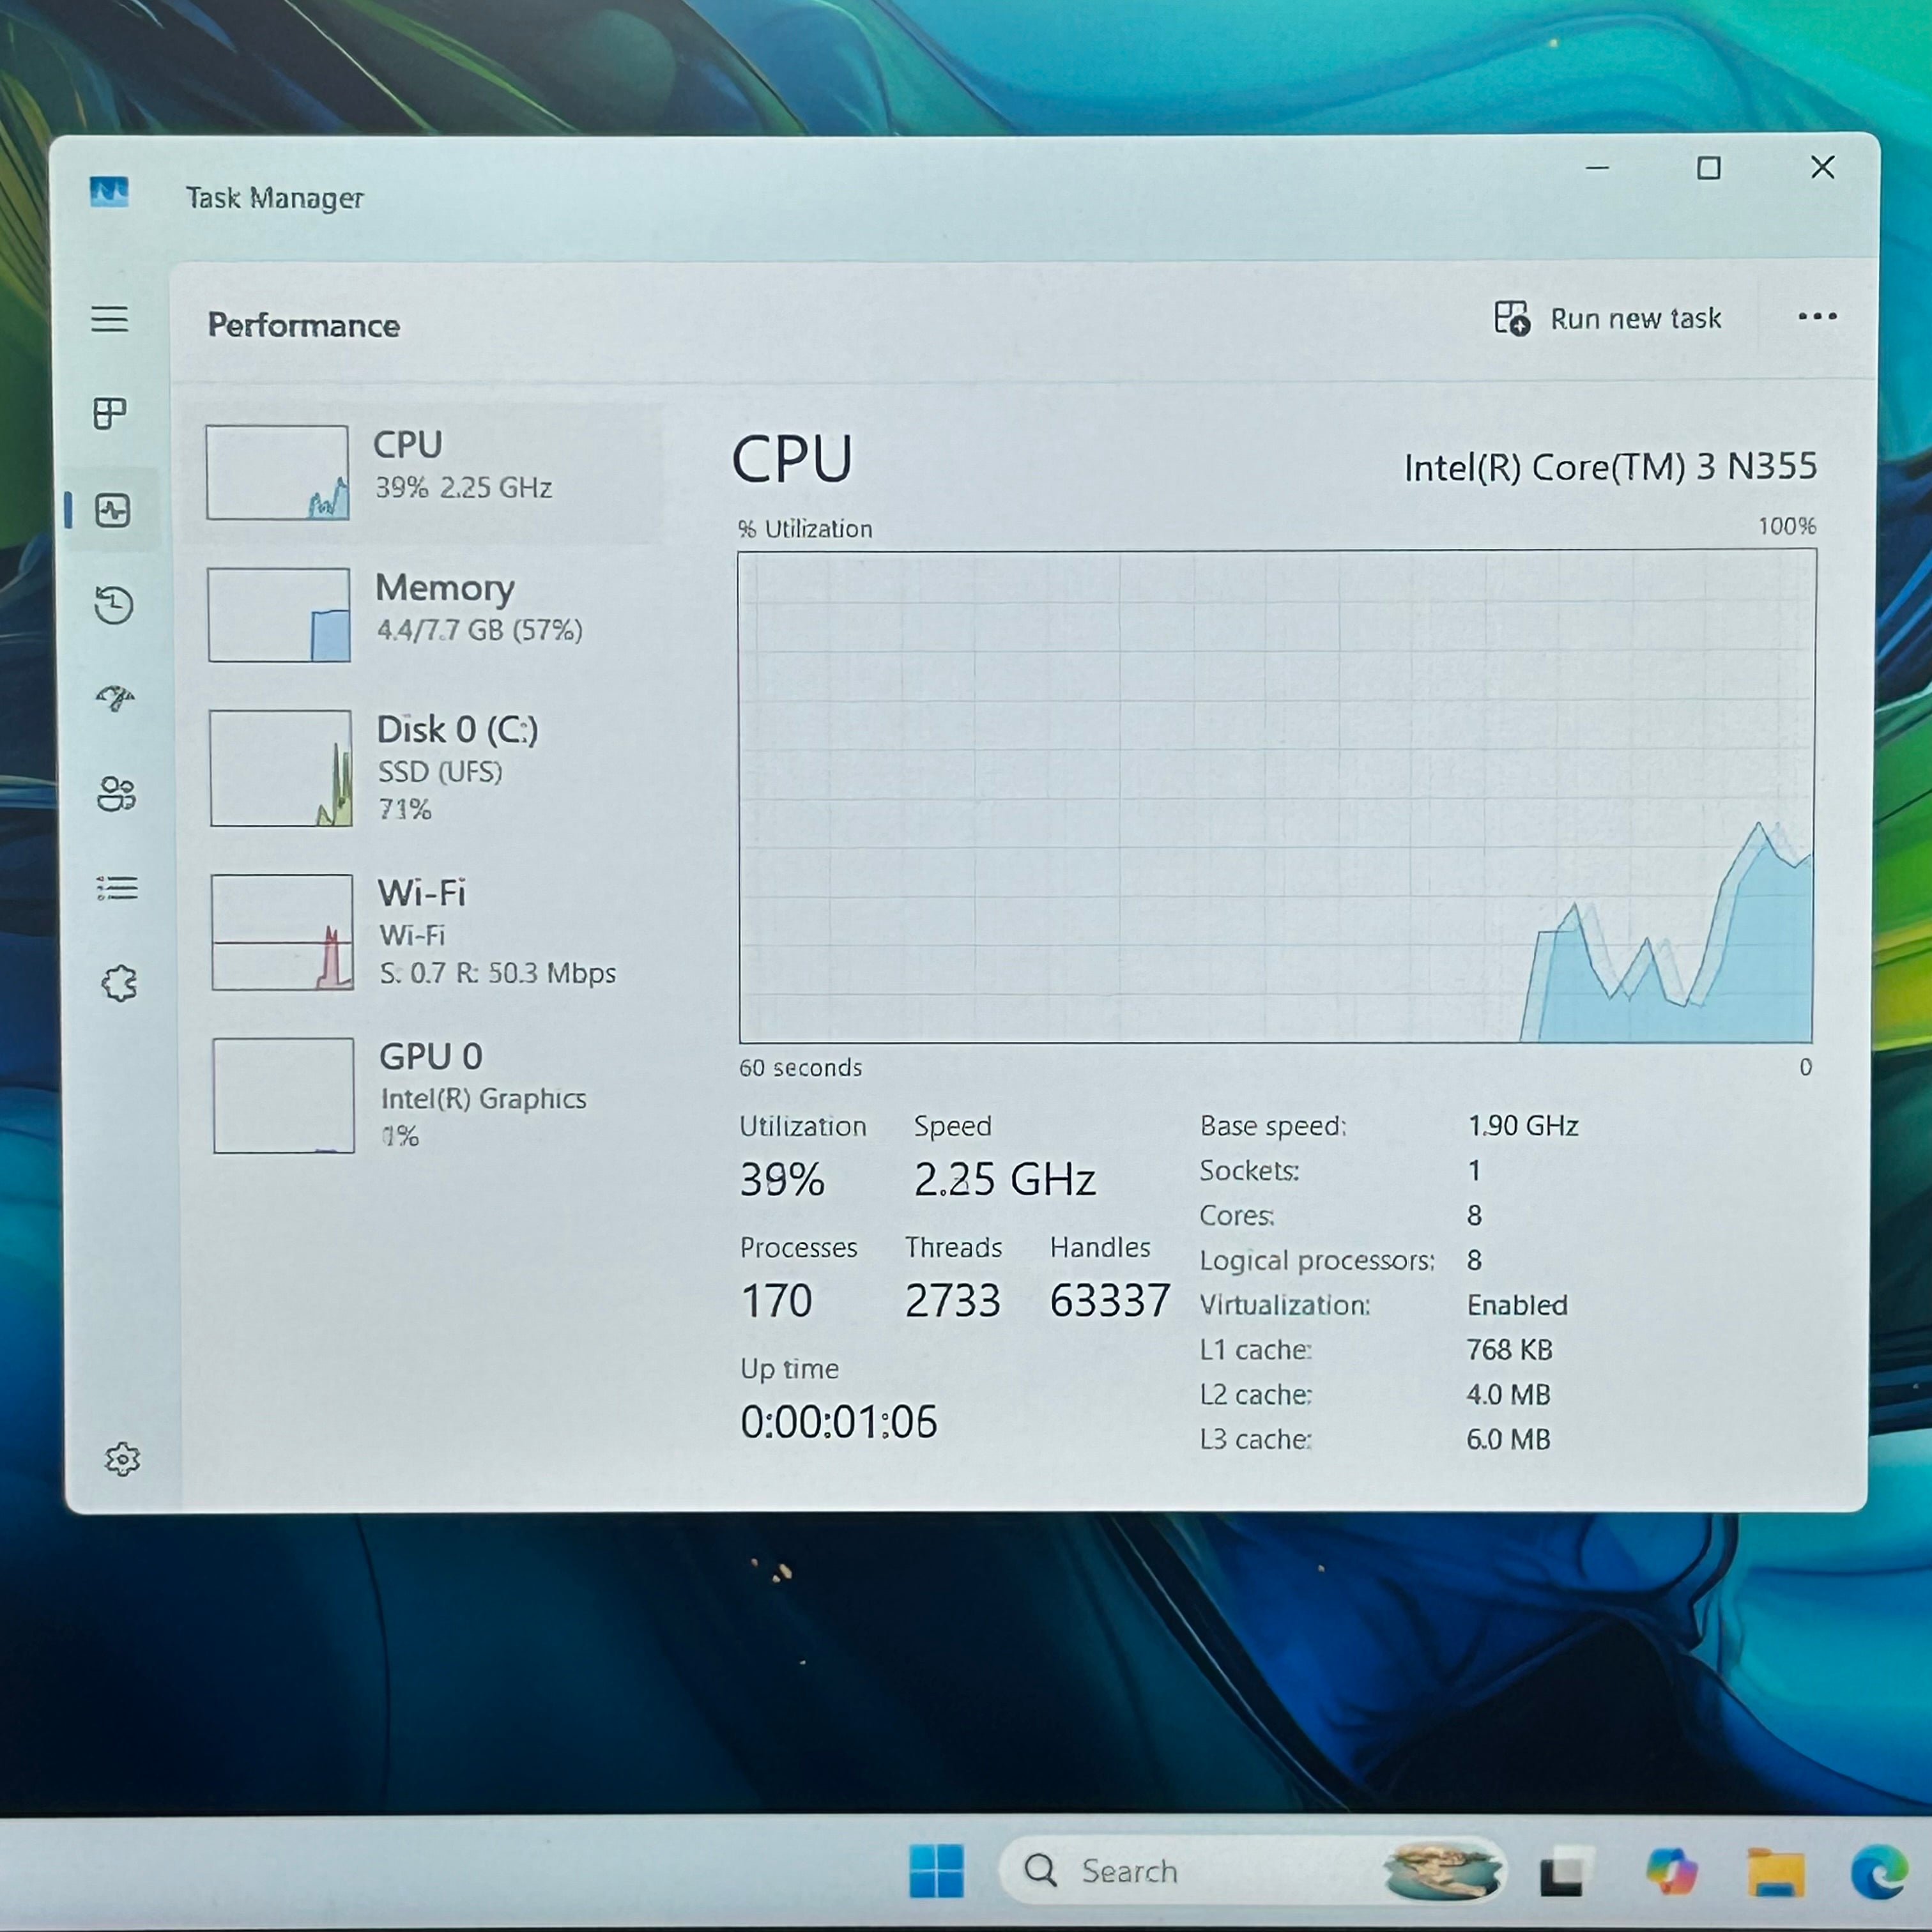This screenshot has height=1932, width=1932.
Task: Click the Intel(R) Core(TM) 3 N355 label
Action: (1610, 467)
